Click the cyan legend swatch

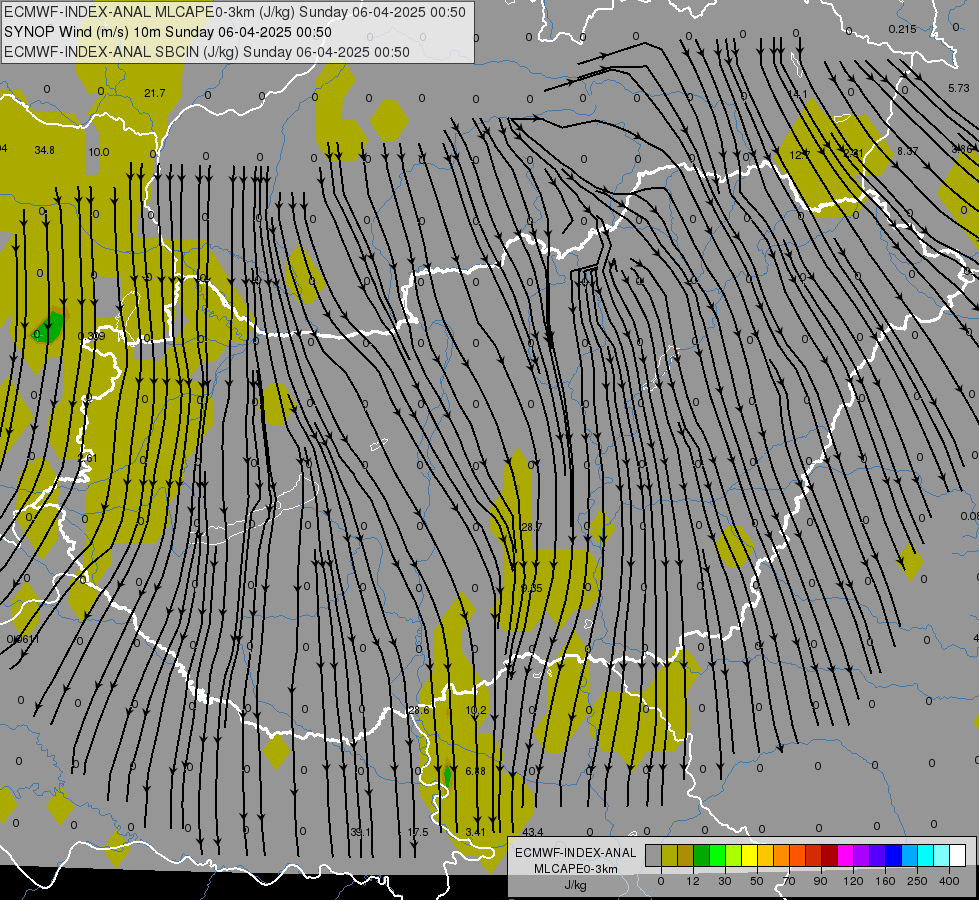(925, 855)
